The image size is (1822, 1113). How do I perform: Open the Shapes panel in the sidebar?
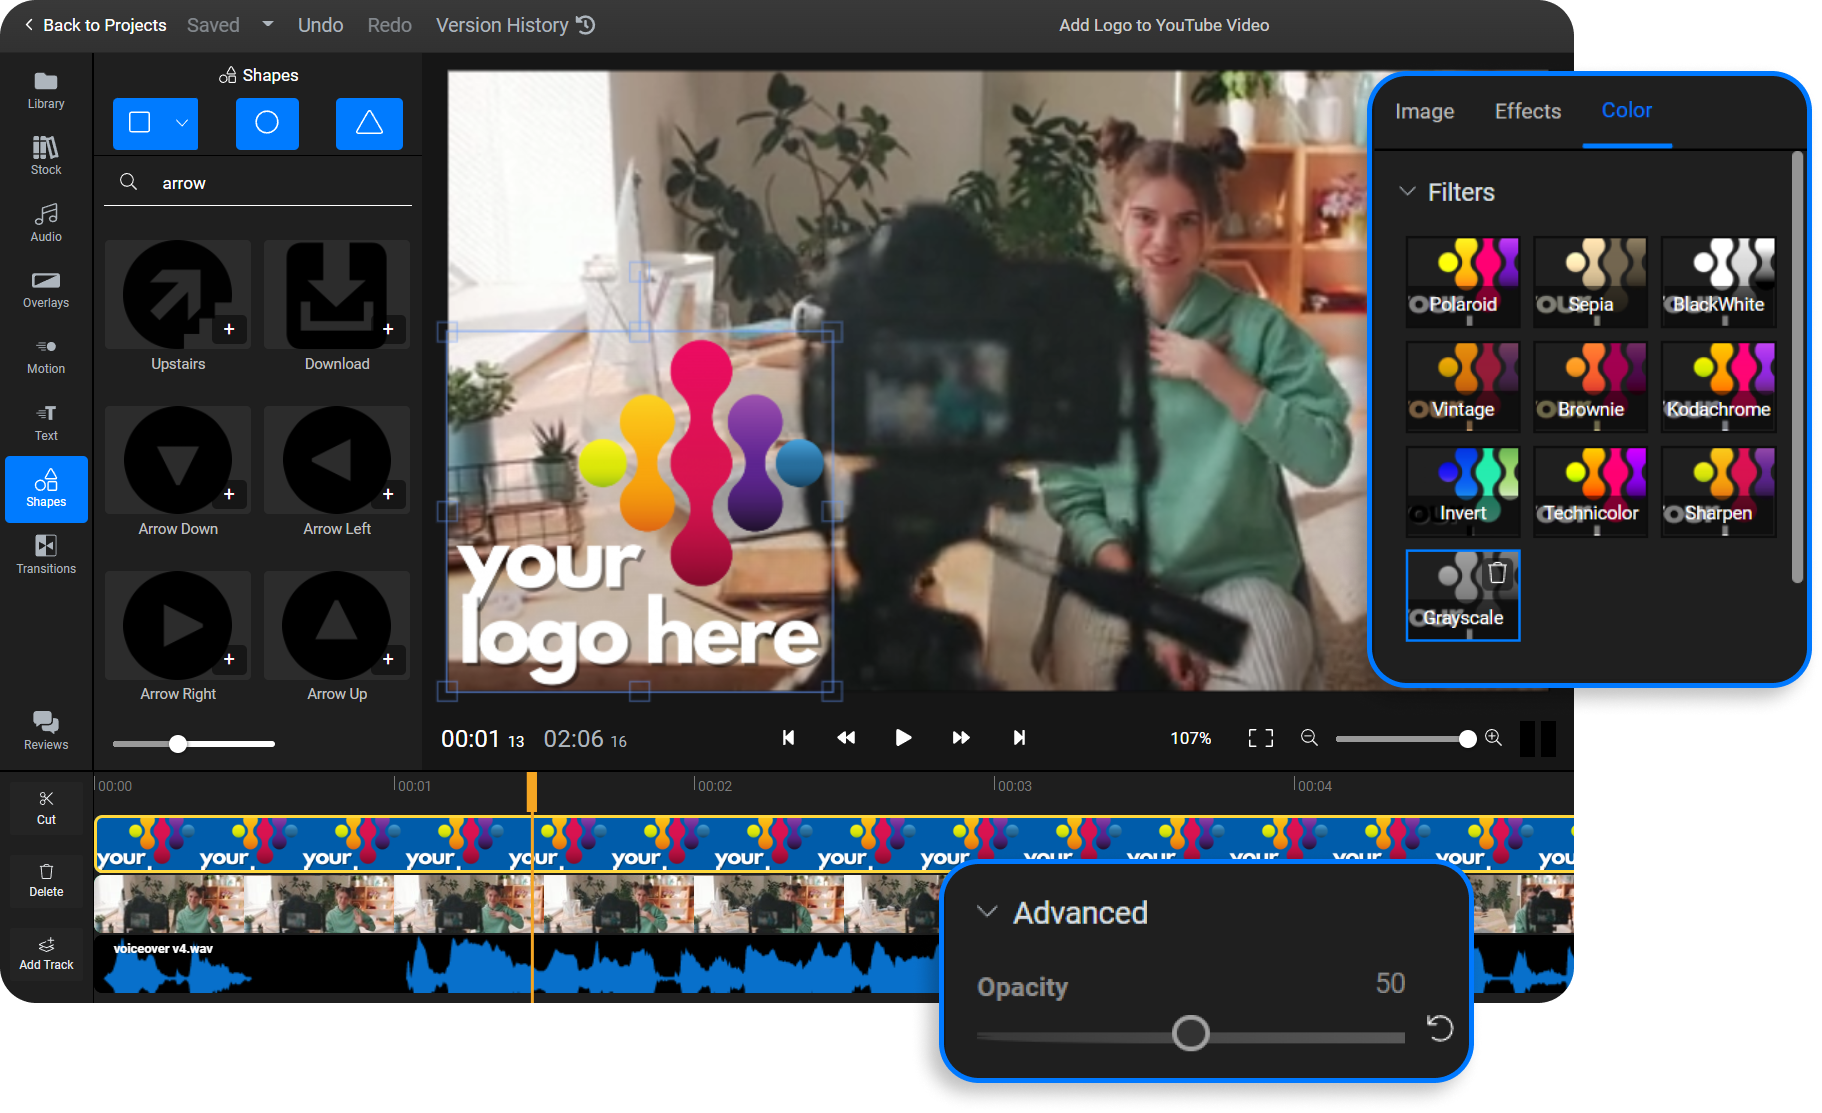46,489
